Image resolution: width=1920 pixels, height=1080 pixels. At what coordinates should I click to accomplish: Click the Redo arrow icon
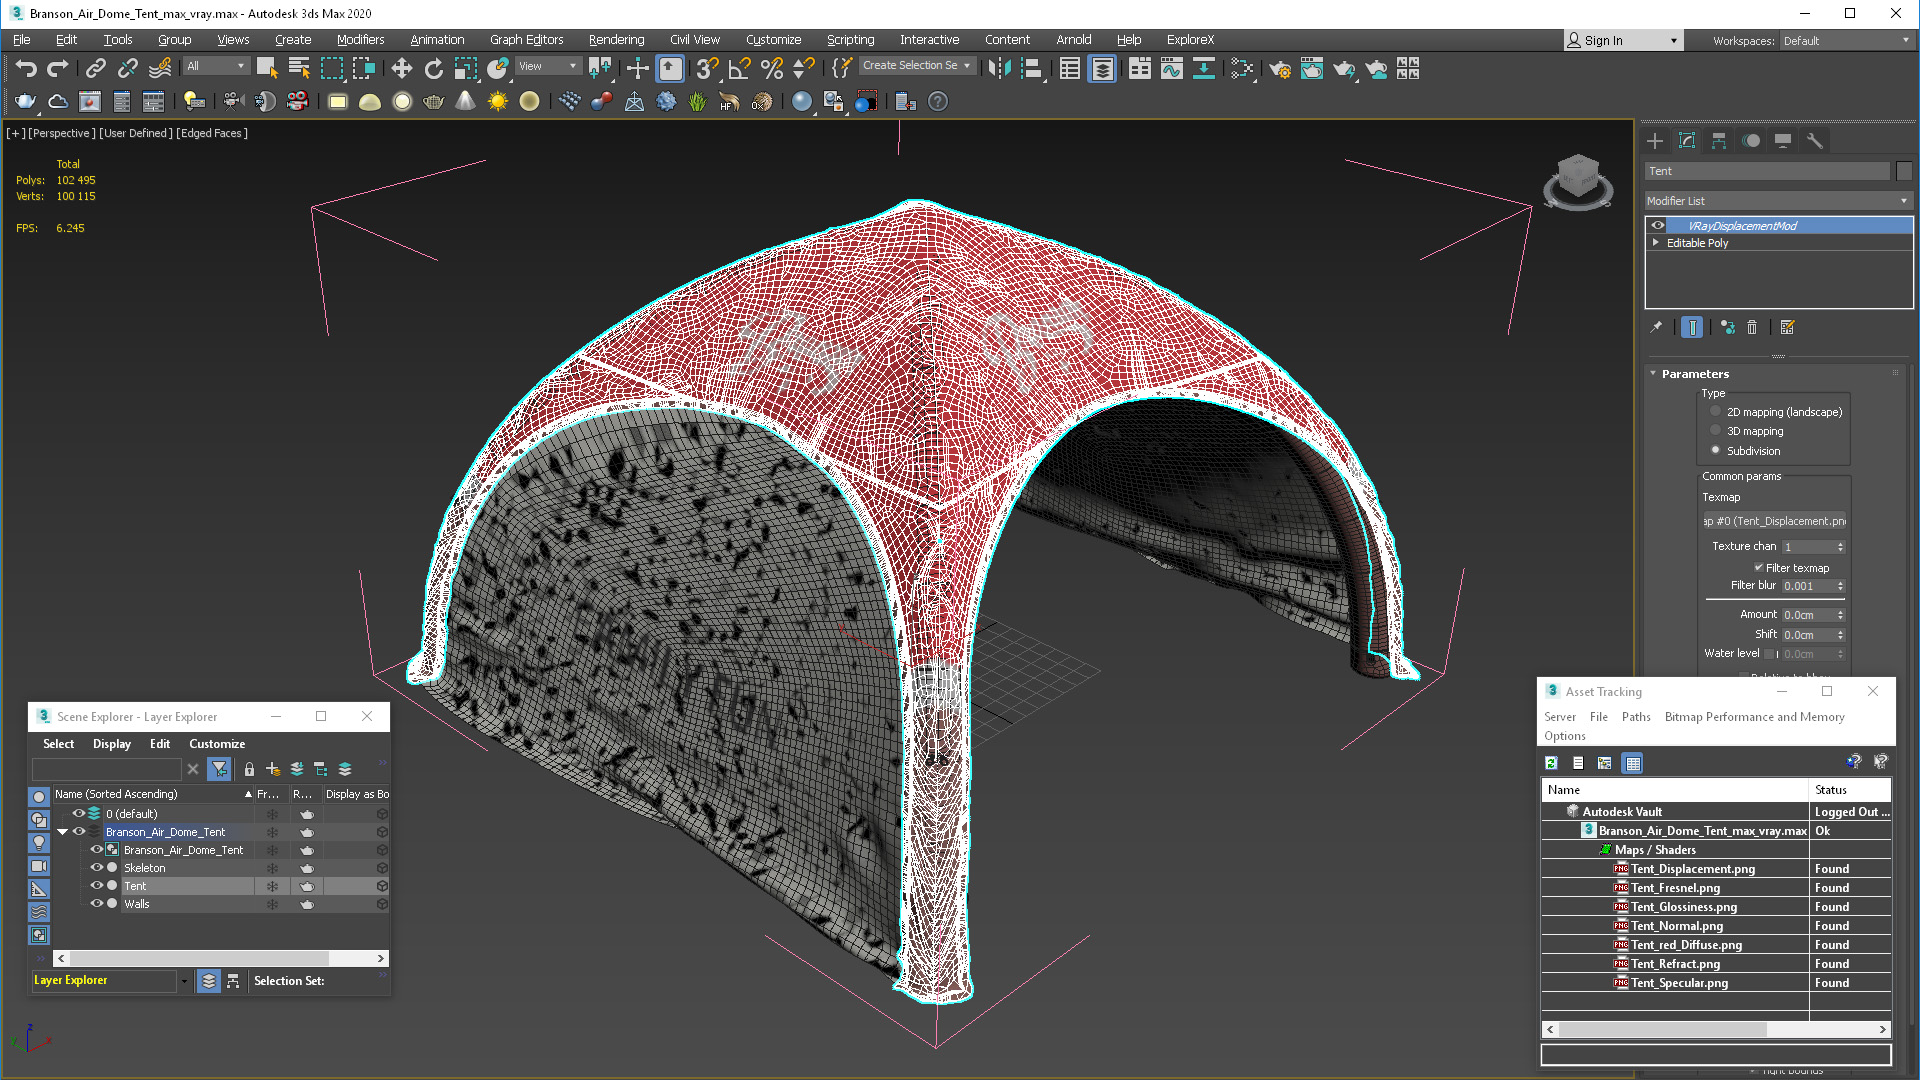coord(58,68)
